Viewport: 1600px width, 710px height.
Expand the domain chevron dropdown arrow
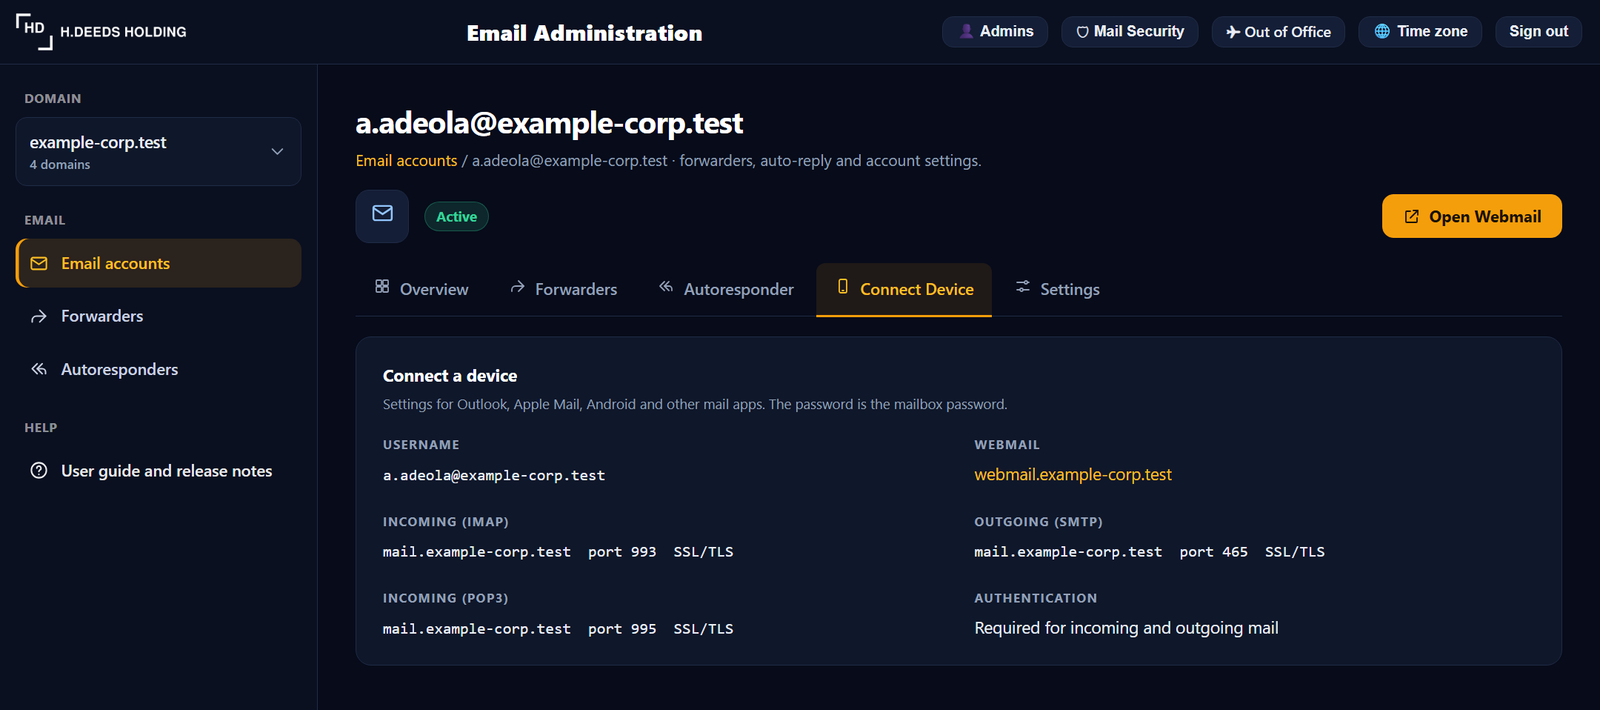coord(277,152)
